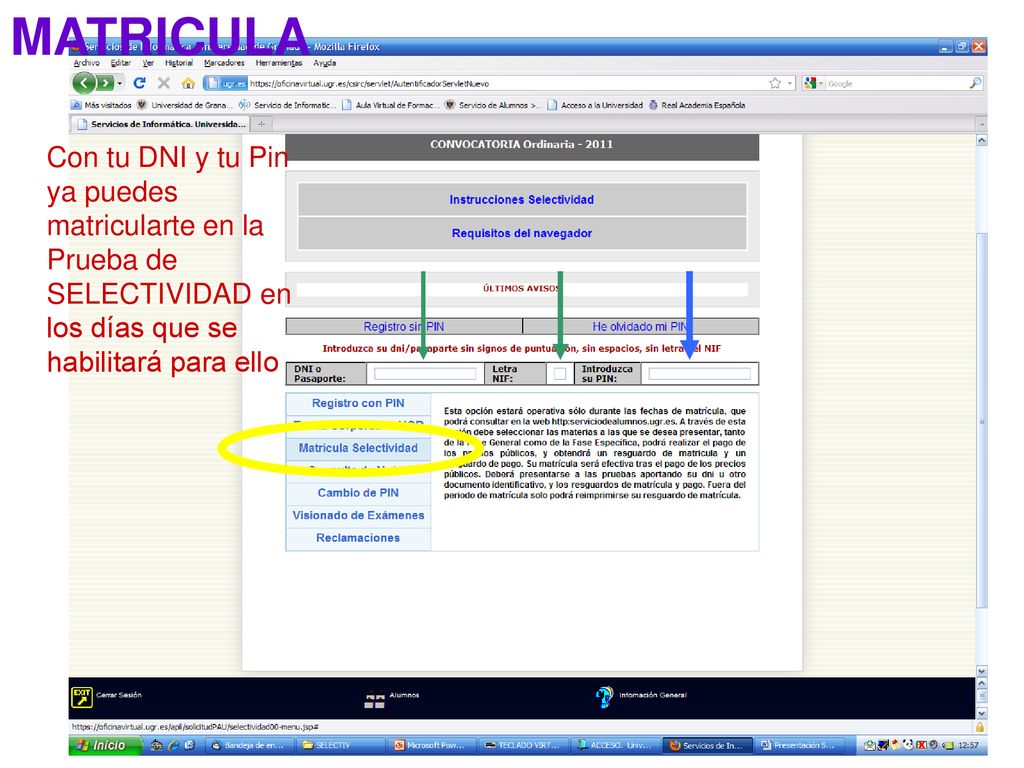The image size is (1024, 768).
Task: Open Real Academia Española bookmark
Action: tap(697, 104)
